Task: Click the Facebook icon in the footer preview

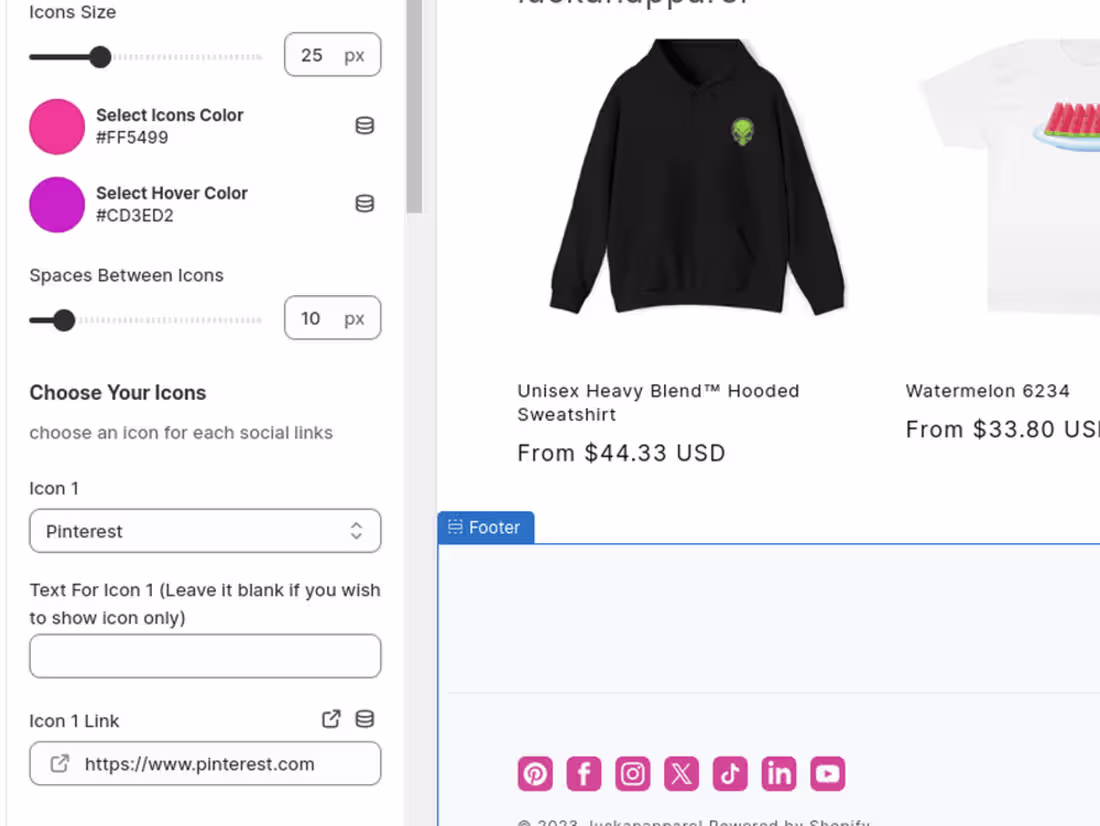Action: coord(584,773)
